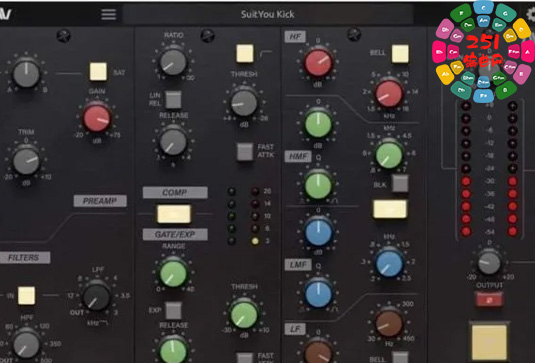Viewport: 535px width, 363px height.
Task: Click the LF band label
Action: (x=295, y=329)
